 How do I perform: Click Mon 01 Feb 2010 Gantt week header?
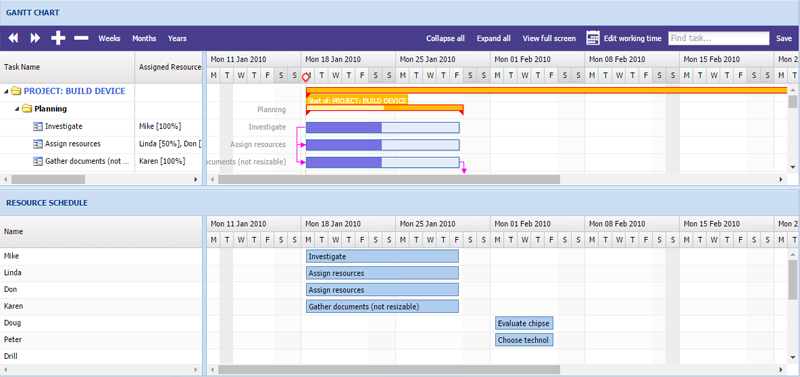pos(537,59)
